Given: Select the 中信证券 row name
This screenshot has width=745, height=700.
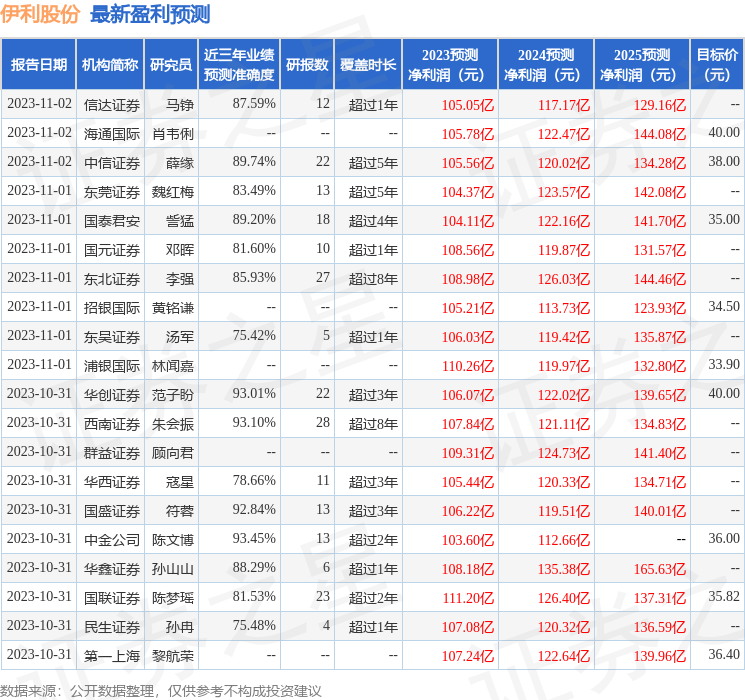Looking at the screenshot, I should tap(112, 163).
